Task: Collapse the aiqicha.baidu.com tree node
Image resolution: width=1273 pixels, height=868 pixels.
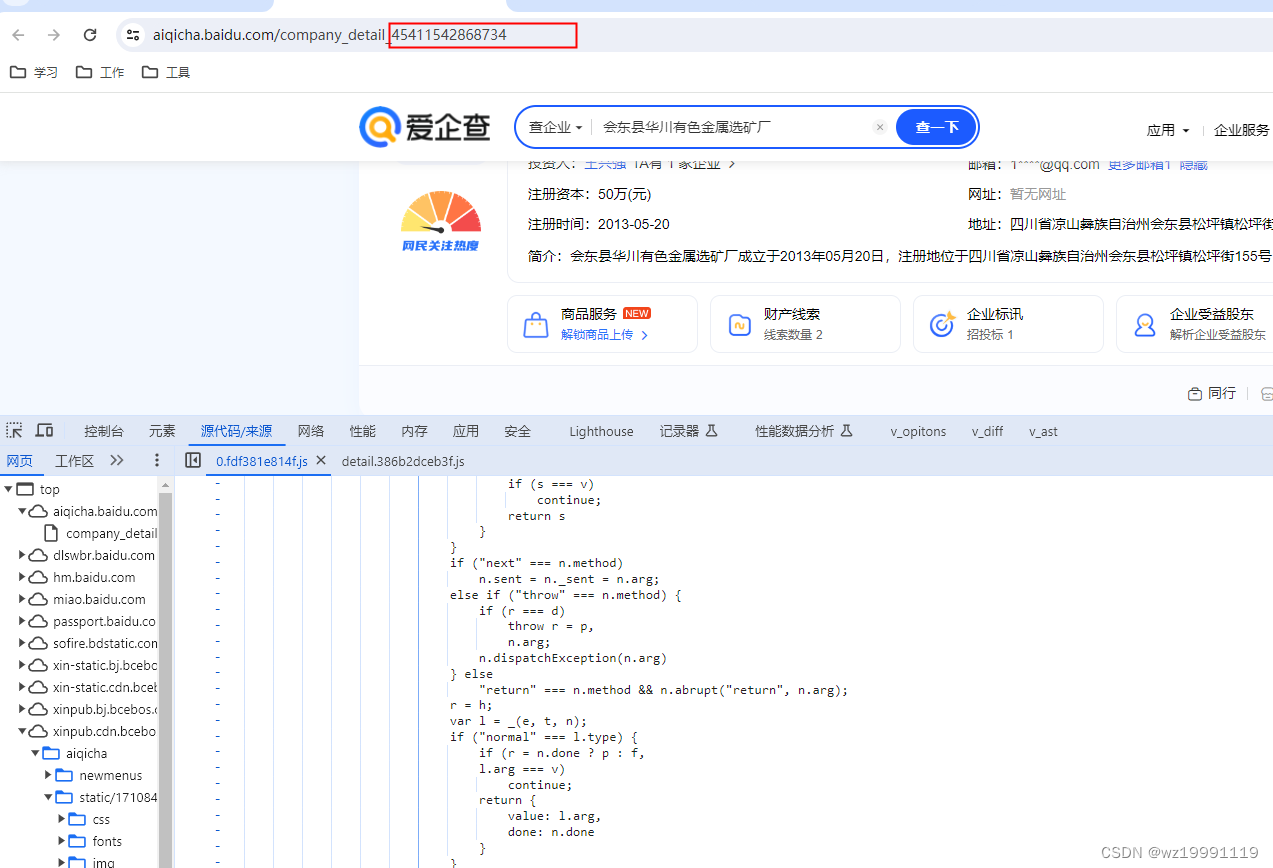Action: pyautogui.click(x=23, y=511)
